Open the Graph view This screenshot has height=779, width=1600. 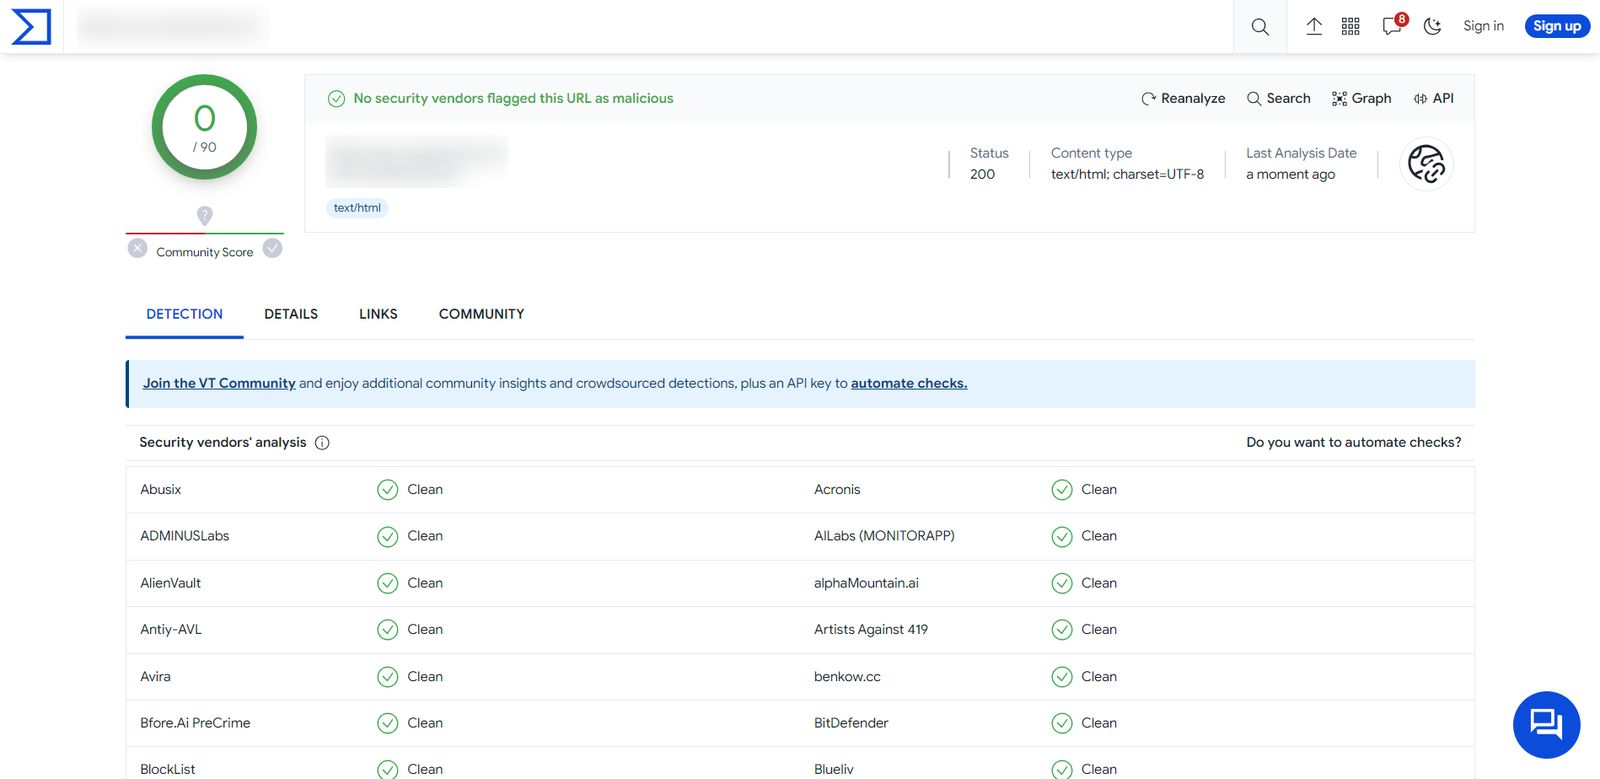tap(1361, 98)
